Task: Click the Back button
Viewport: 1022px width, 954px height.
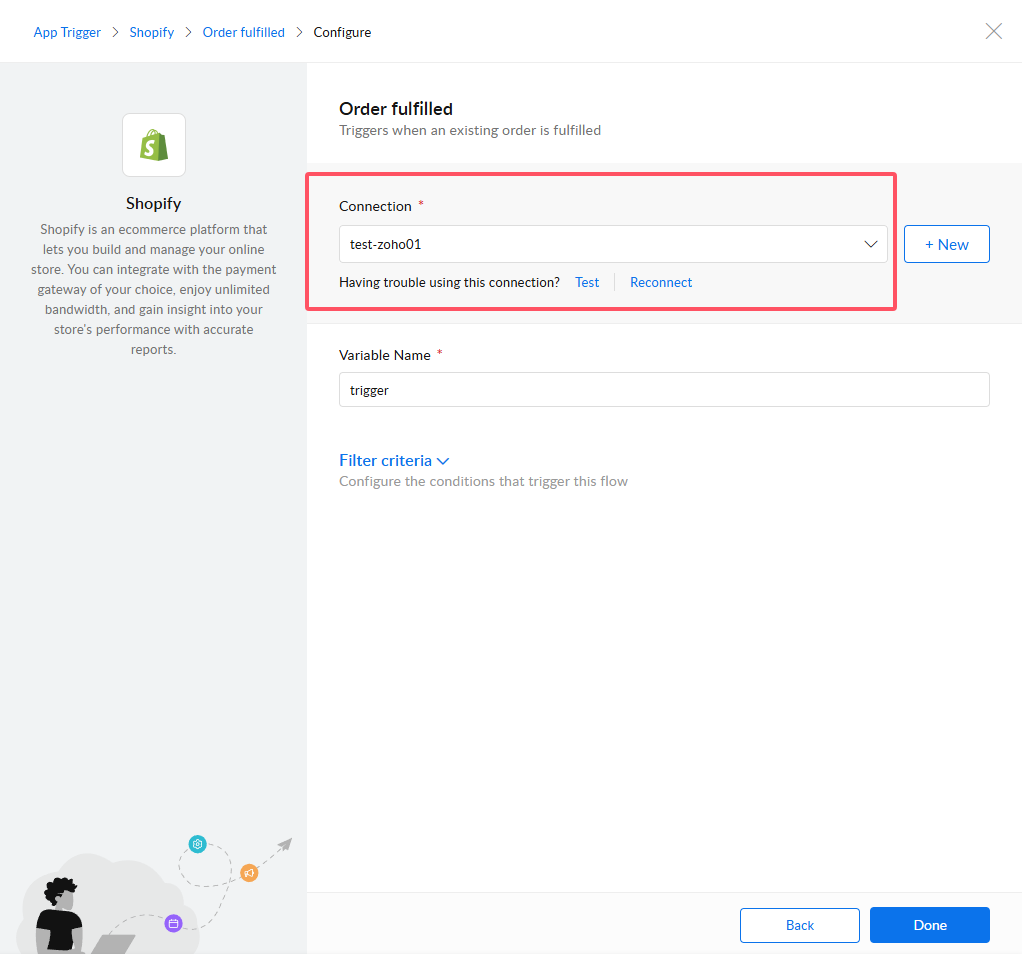Action: [x=800, y=925]
